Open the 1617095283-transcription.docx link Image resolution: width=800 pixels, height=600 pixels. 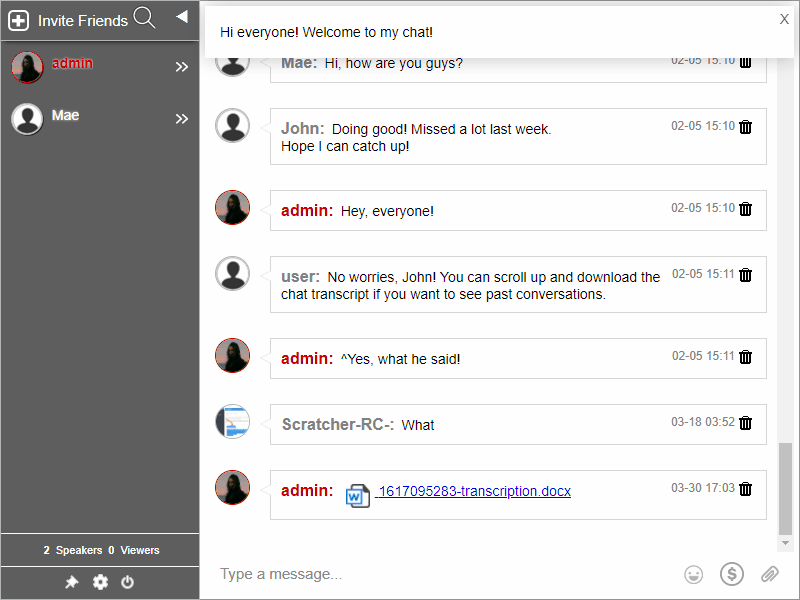point(474,491)
